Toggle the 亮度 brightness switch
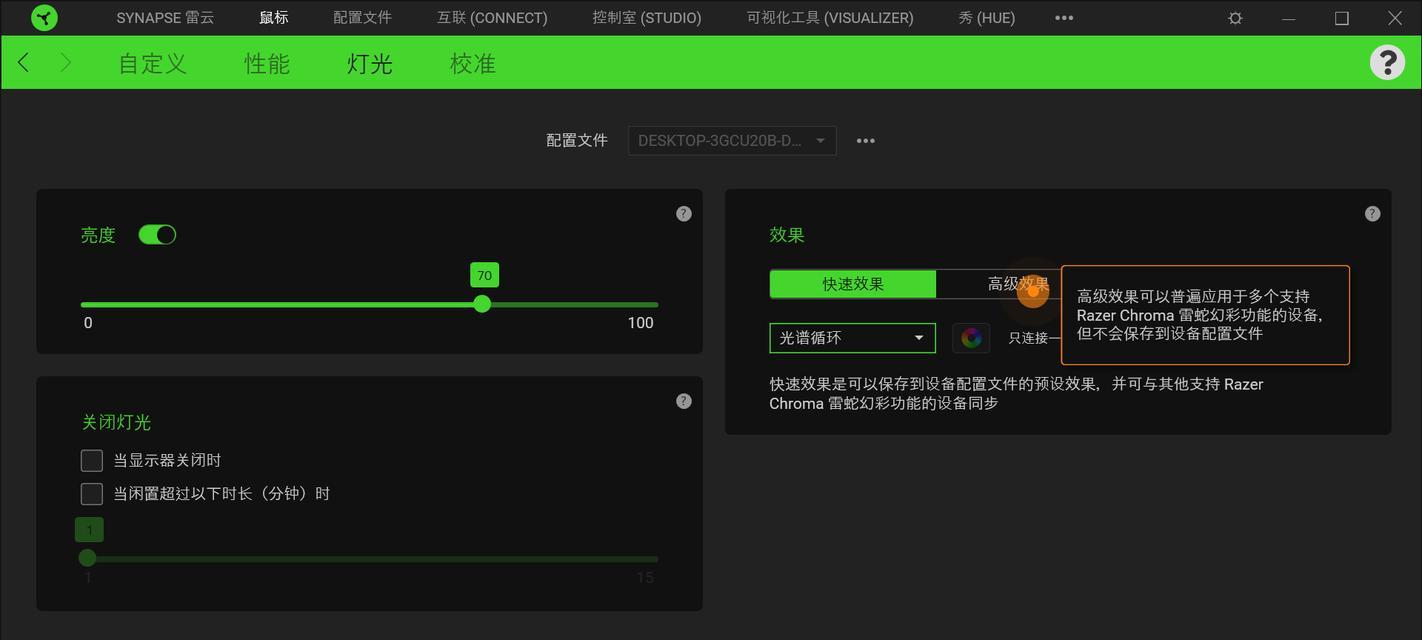Screen dimensions: 1422x640 [157, 235]
